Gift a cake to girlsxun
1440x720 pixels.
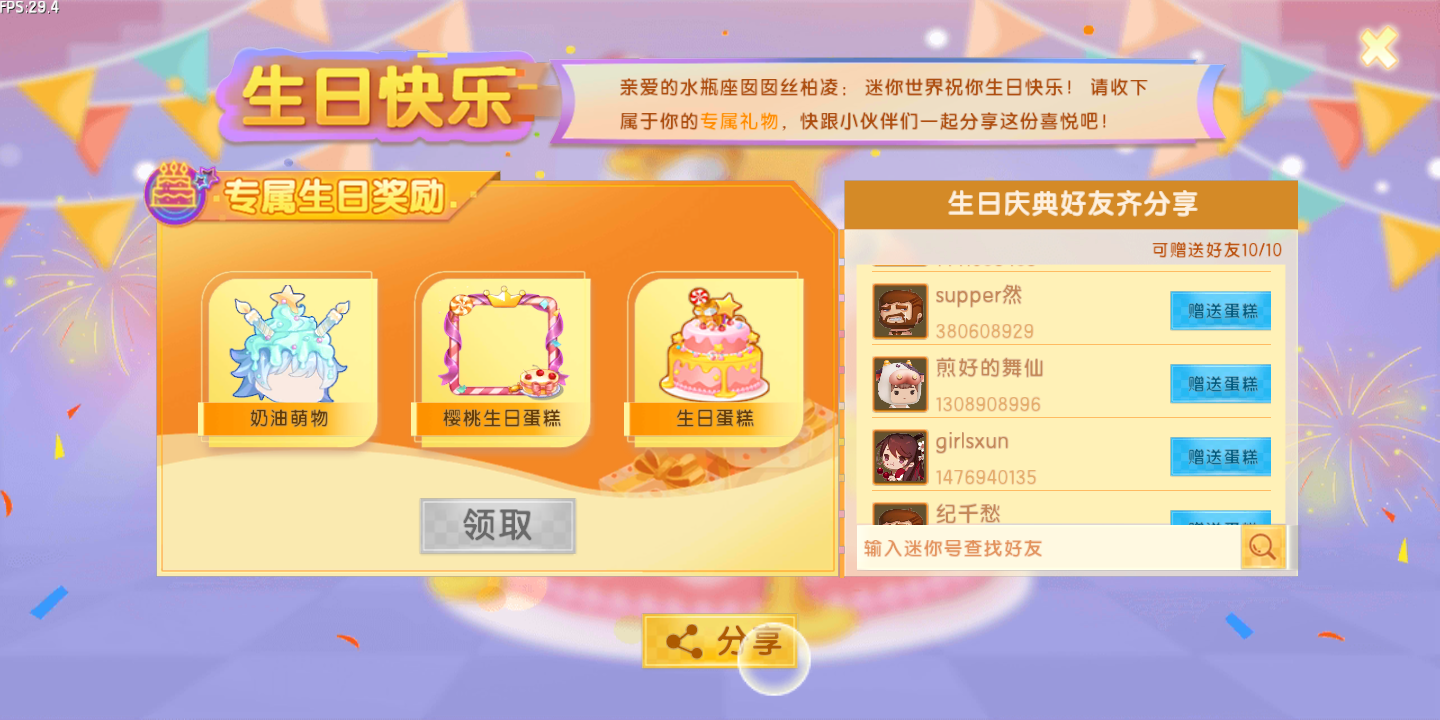(x=1220, y=457)
